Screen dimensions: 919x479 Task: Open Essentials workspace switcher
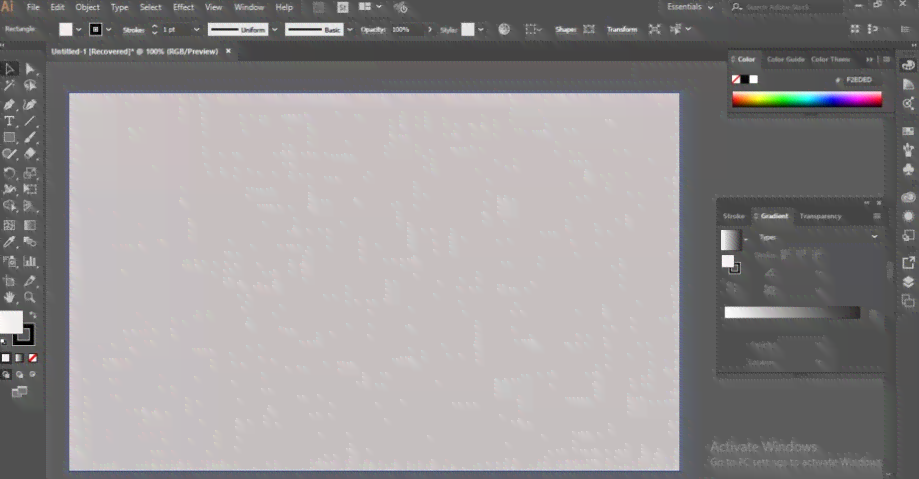tap(690, 7)
